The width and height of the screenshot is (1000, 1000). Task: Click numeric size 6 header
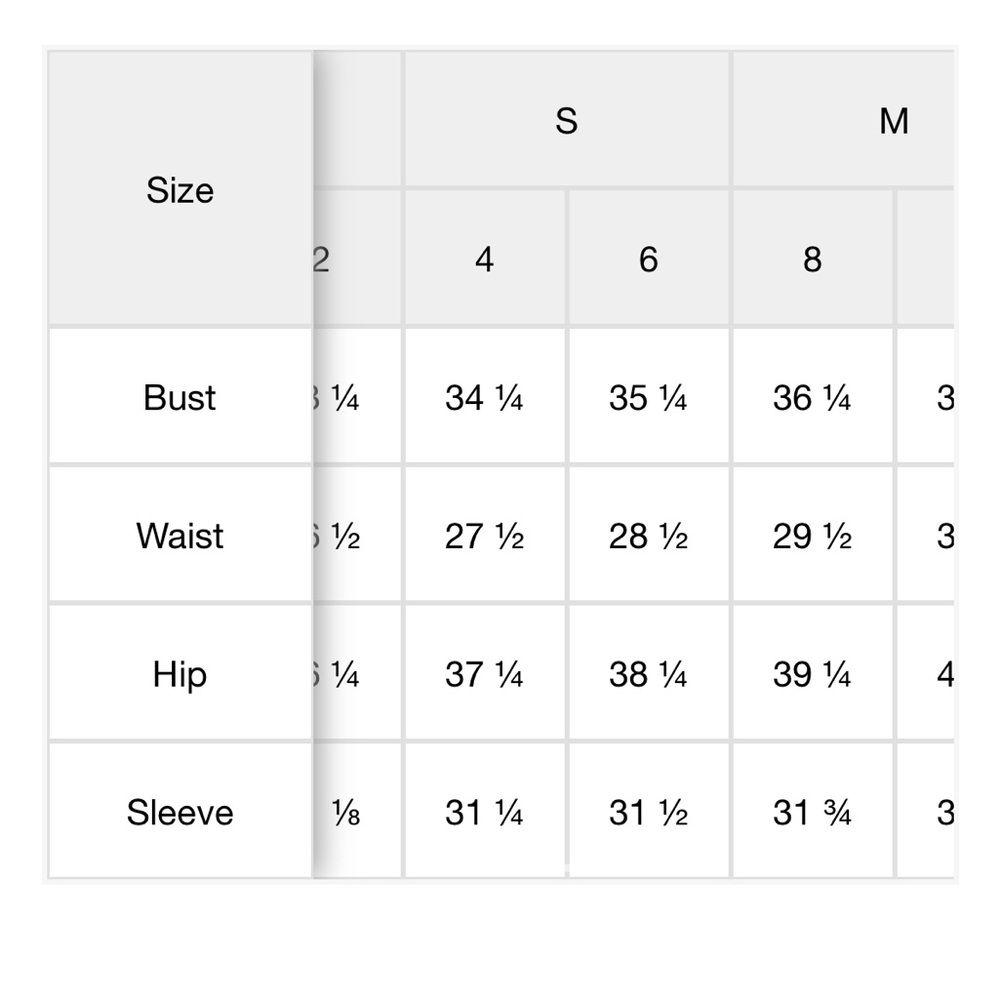click(x=648, y=260)
